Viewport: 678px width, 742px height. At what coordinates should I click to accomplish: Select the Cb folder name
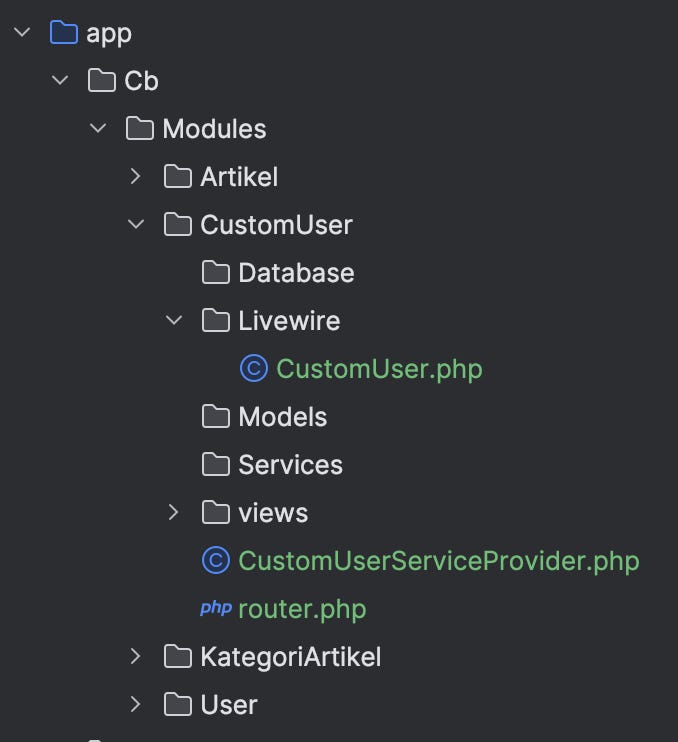click(141, 81)
